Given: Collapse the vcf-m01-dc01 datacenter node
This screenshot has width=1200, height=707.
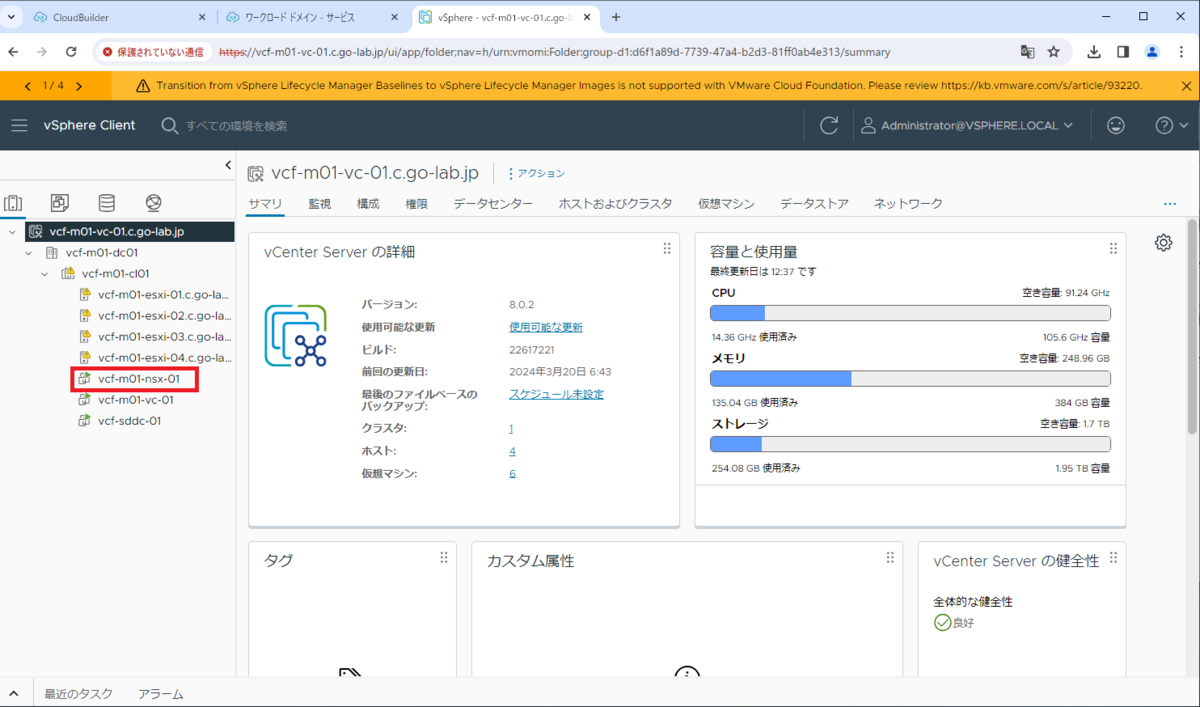Looking at the screenshot, I should point(29,253).
